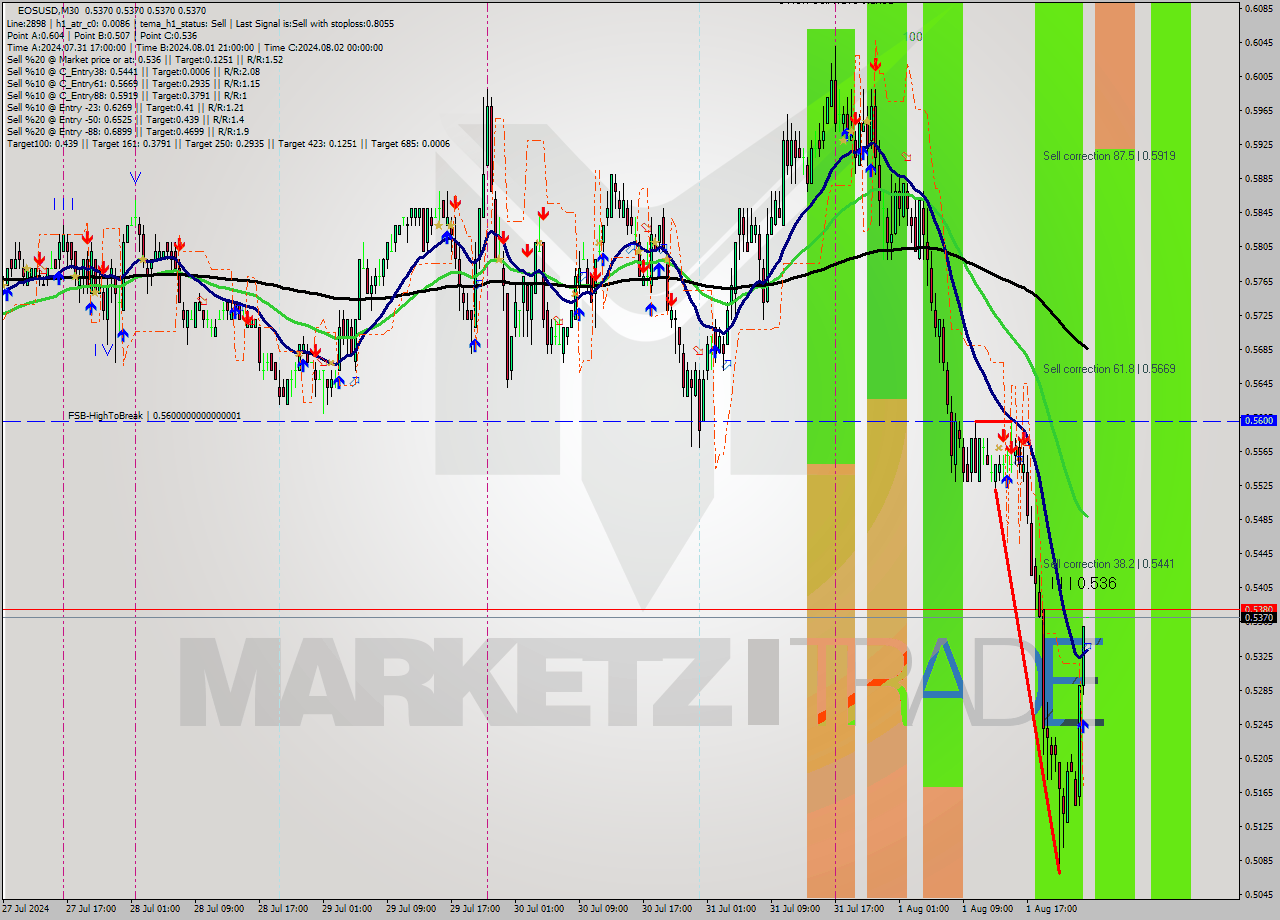Click the '1 Aug 17:00' time axis label
Viewport: 1280px width, 920px height.
pyautogui.click(x=1053, y=909)
